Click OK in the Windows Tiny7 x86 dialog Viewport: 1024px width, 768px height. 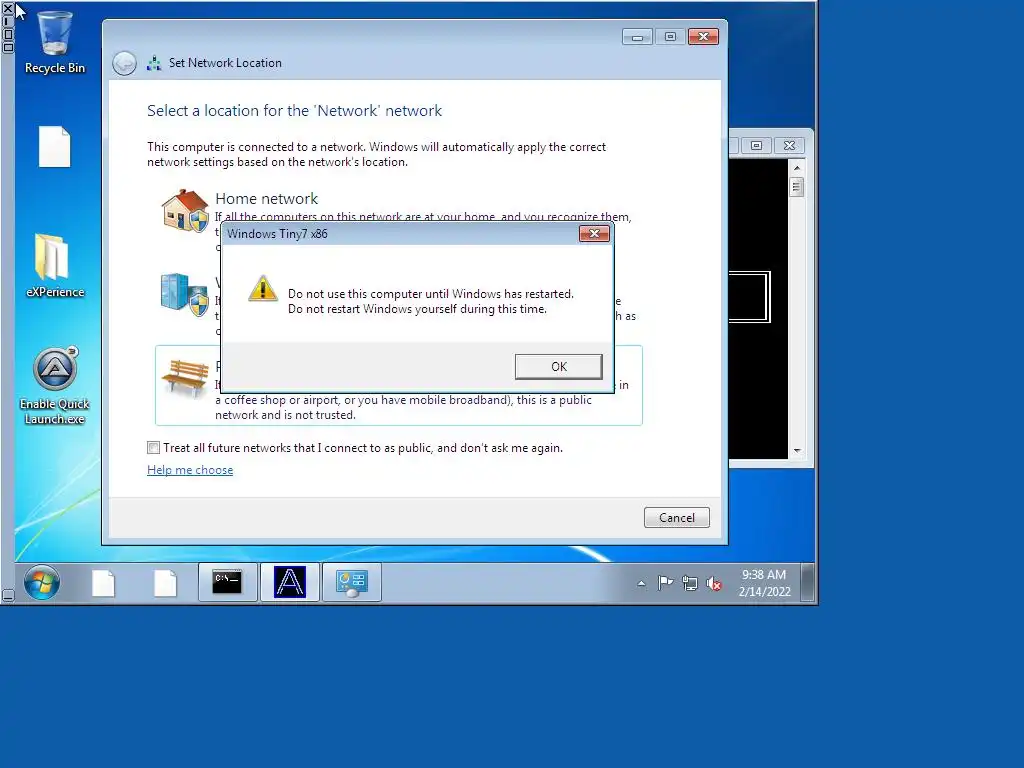click(558, 366)
